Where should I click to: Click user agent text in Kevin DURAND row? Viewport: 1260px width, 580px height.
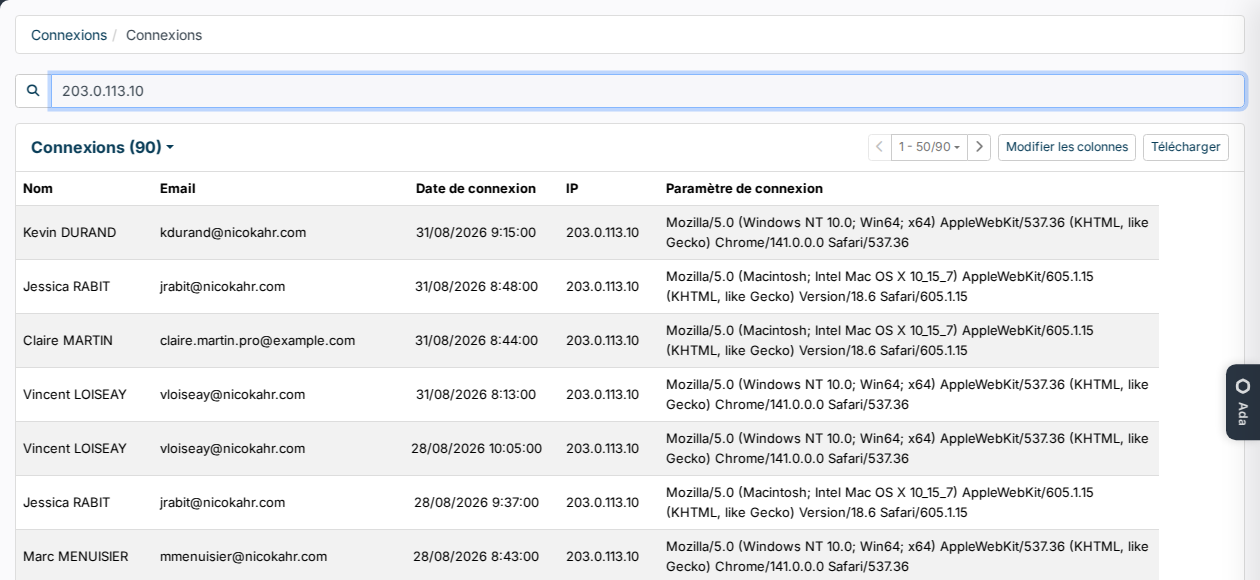click(x=907, y=232)
